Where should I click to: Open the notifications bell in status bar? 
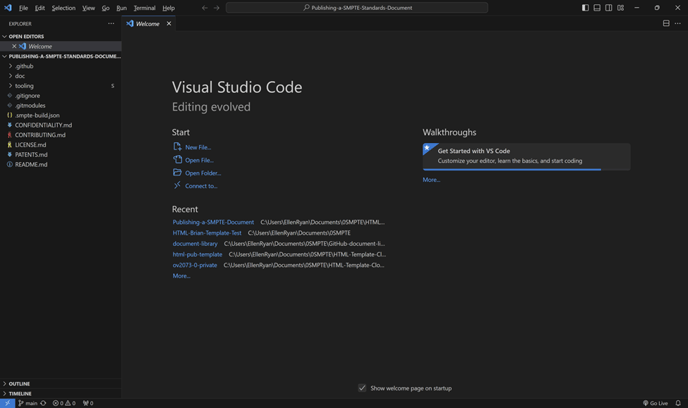(678, 403)
